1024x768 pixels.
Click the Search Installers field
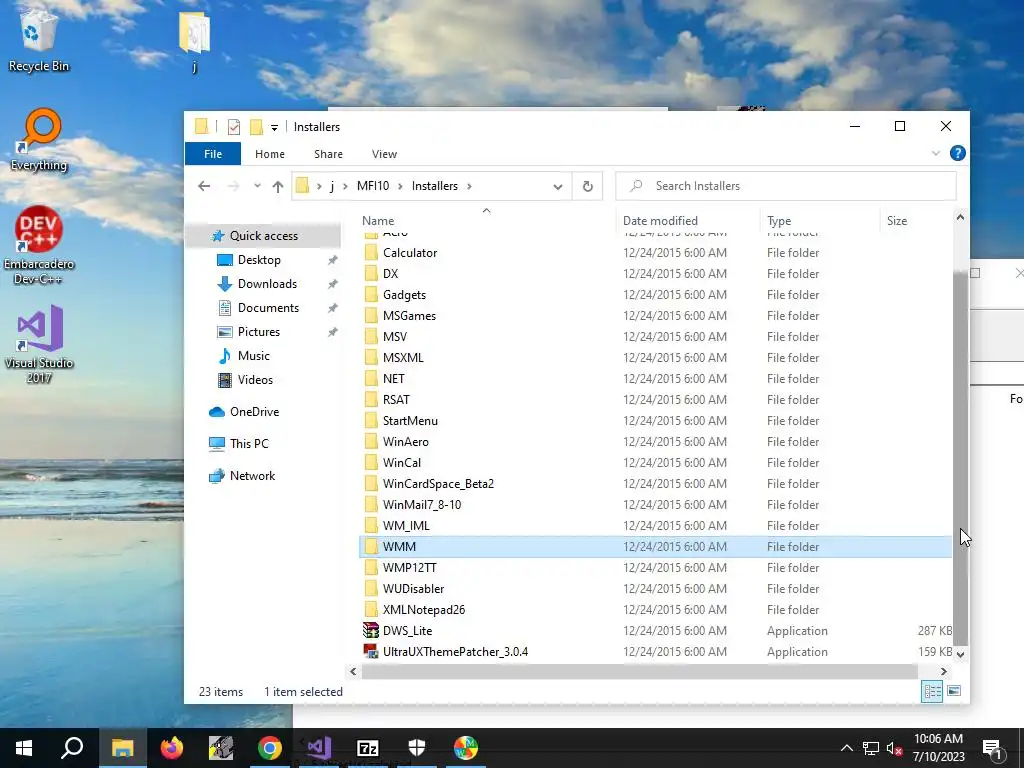tap(786, 186)
